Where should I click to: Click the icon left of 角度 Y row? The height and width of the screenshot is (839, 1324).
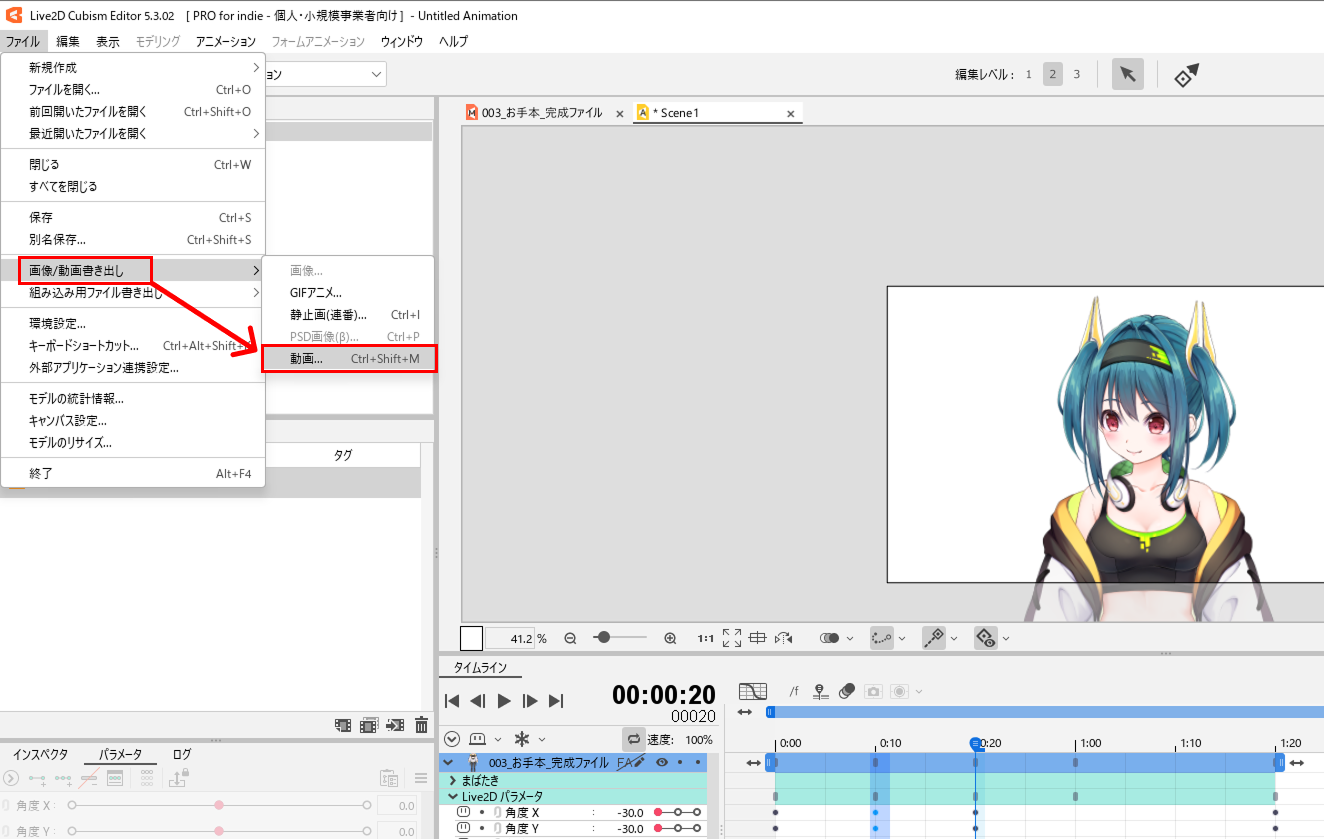click(463, 828)
